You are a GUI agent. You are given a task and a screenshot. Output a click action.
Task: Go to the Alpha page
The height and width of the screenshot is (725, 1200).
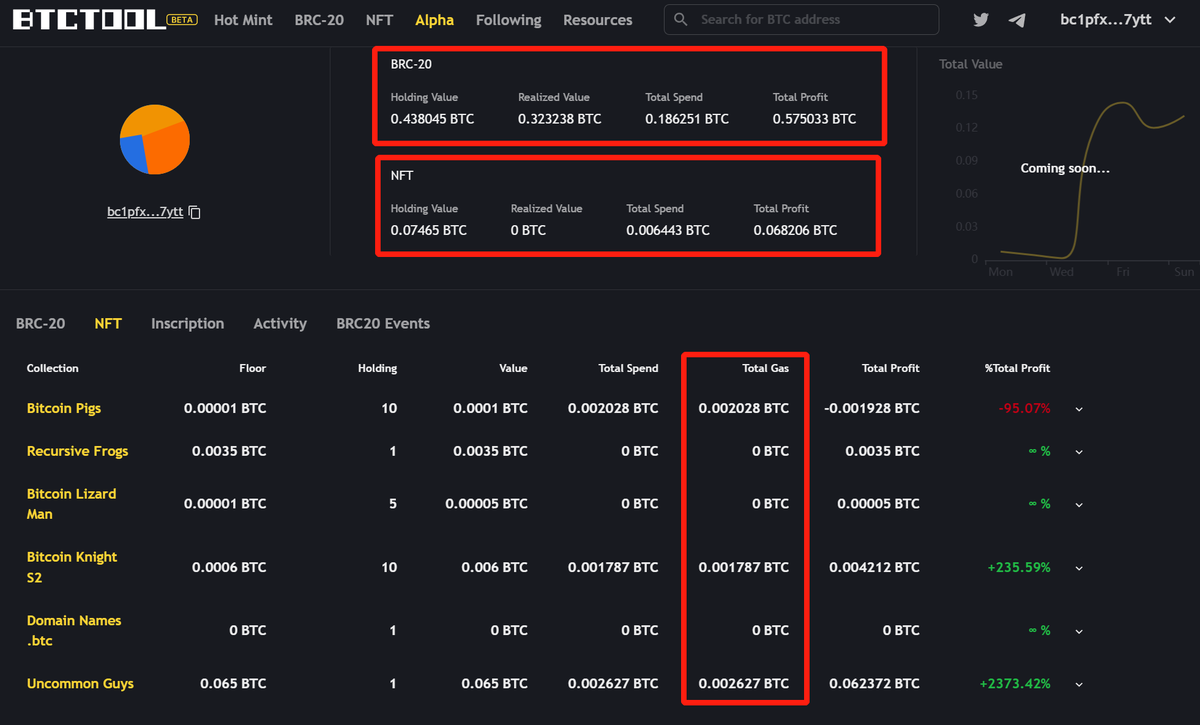[x=434, y=20]
